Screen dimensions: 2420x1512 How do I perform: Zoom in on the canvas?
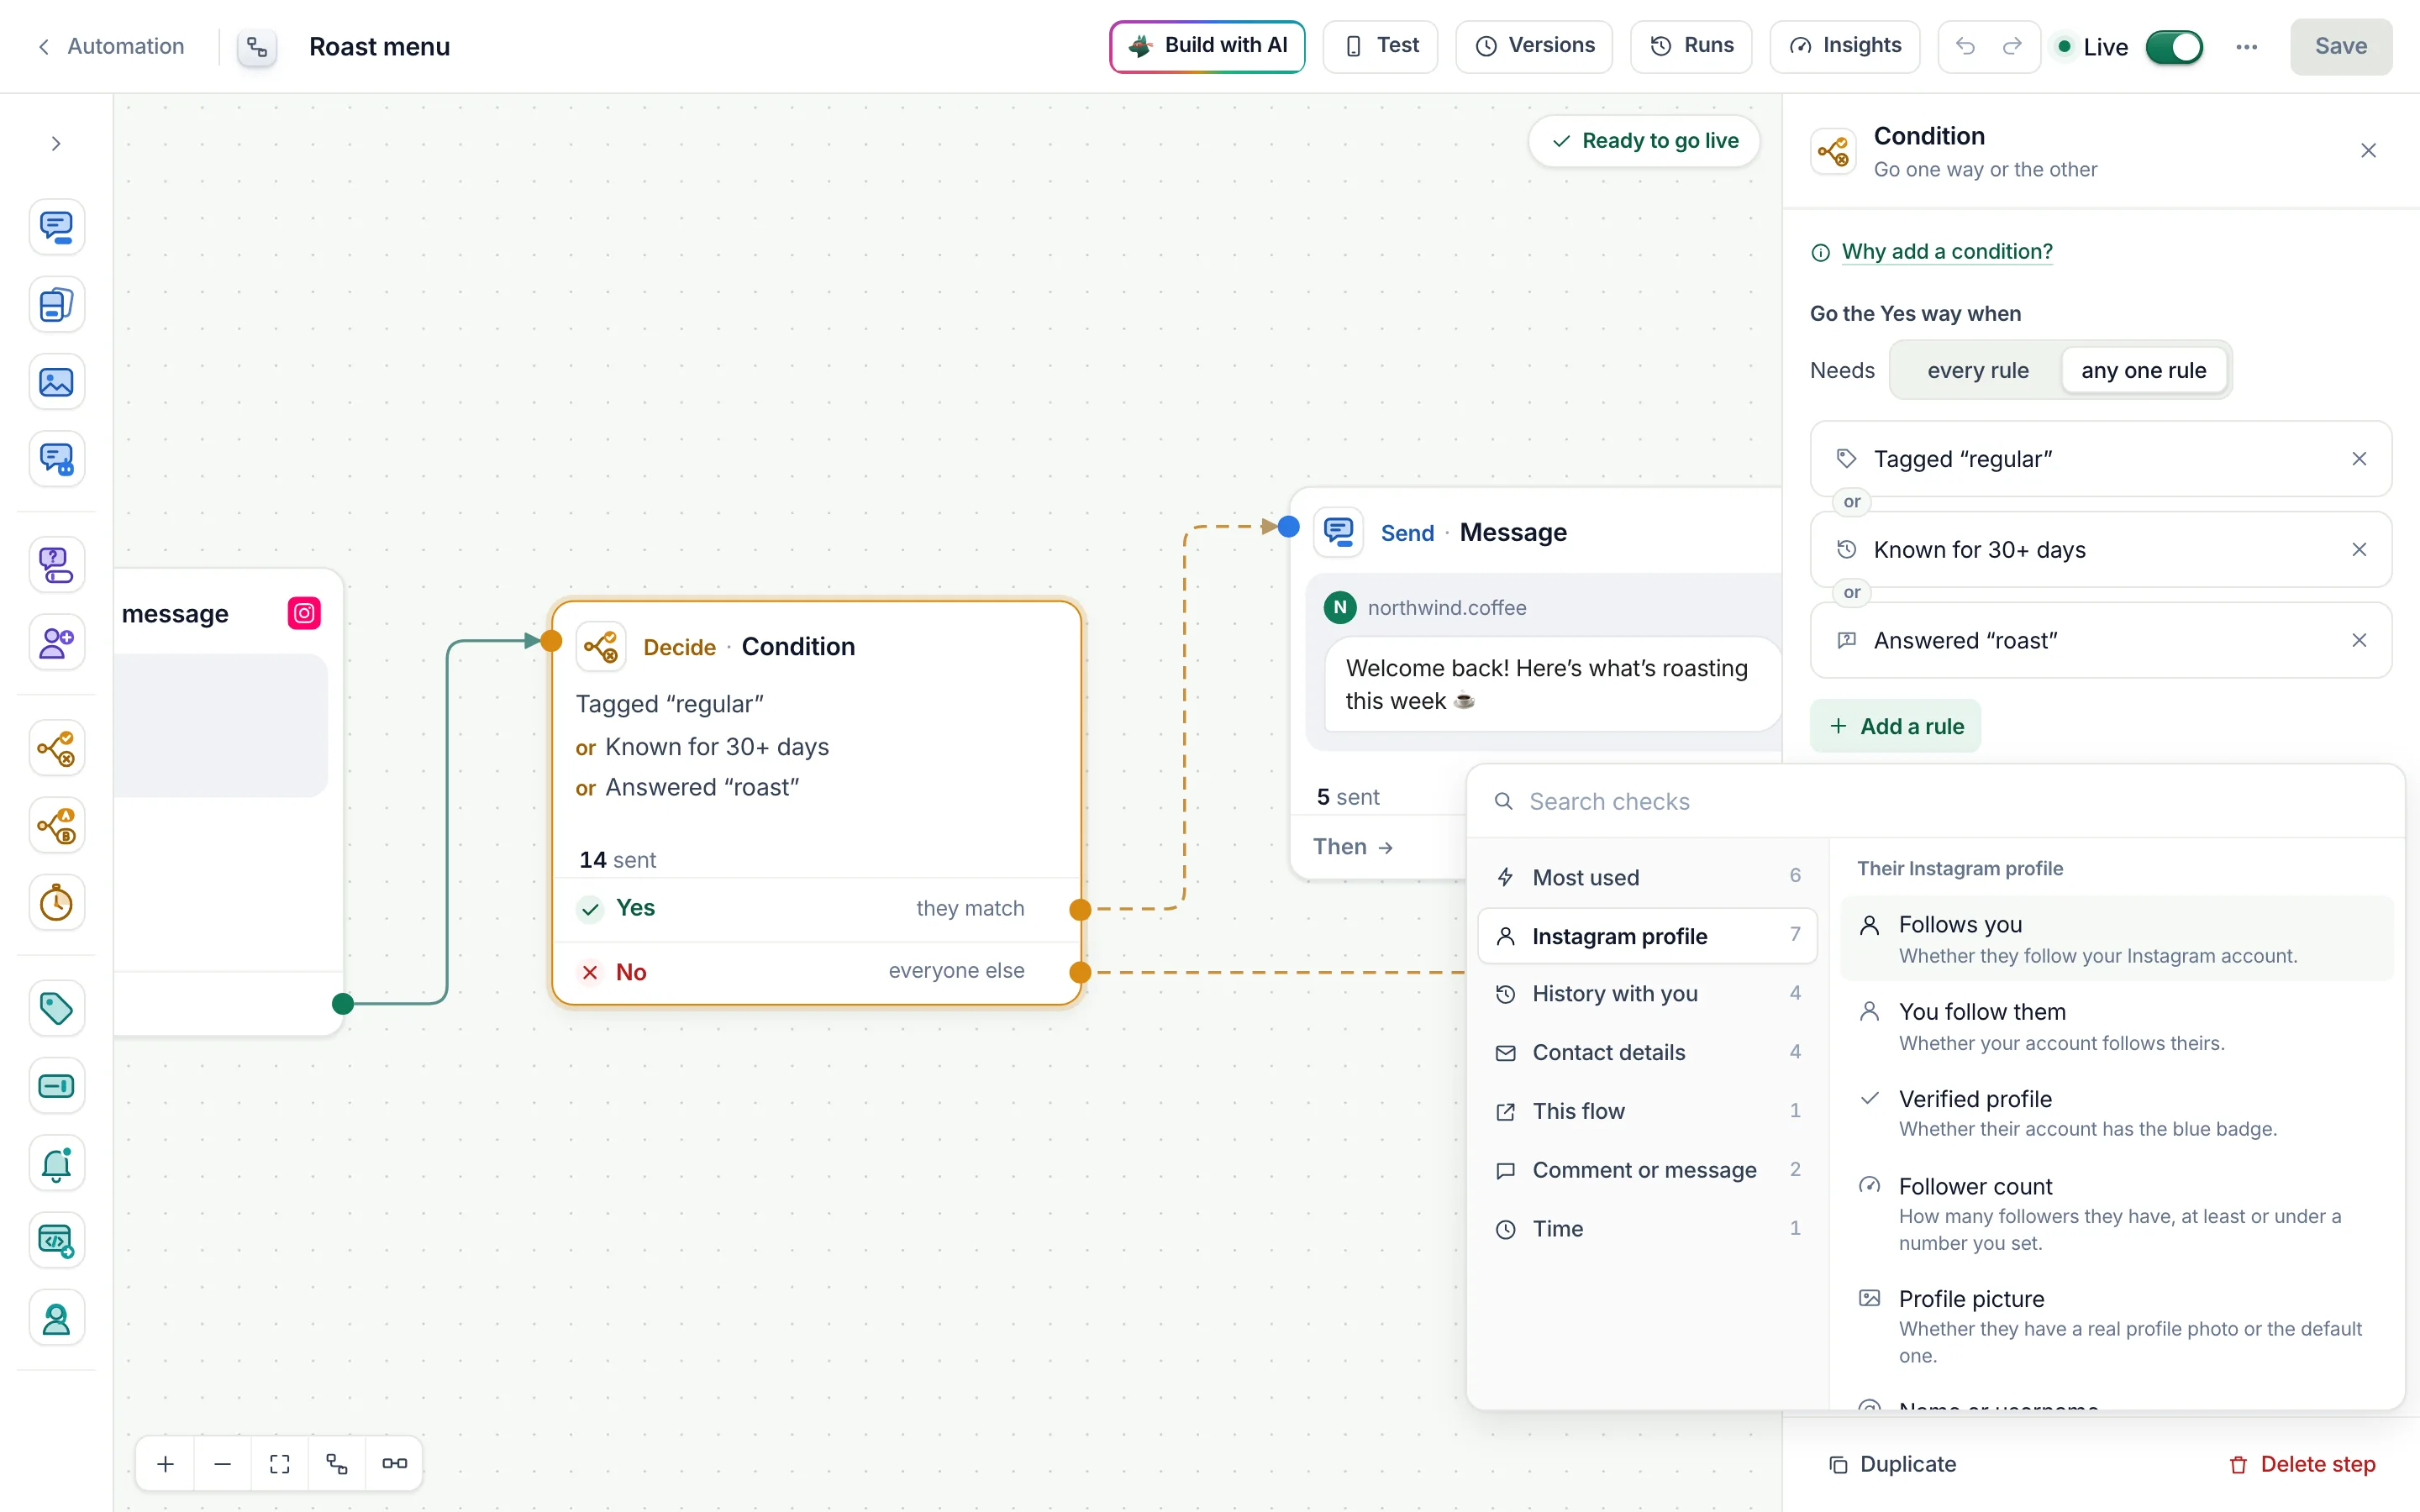click(x=166, y=1464)
